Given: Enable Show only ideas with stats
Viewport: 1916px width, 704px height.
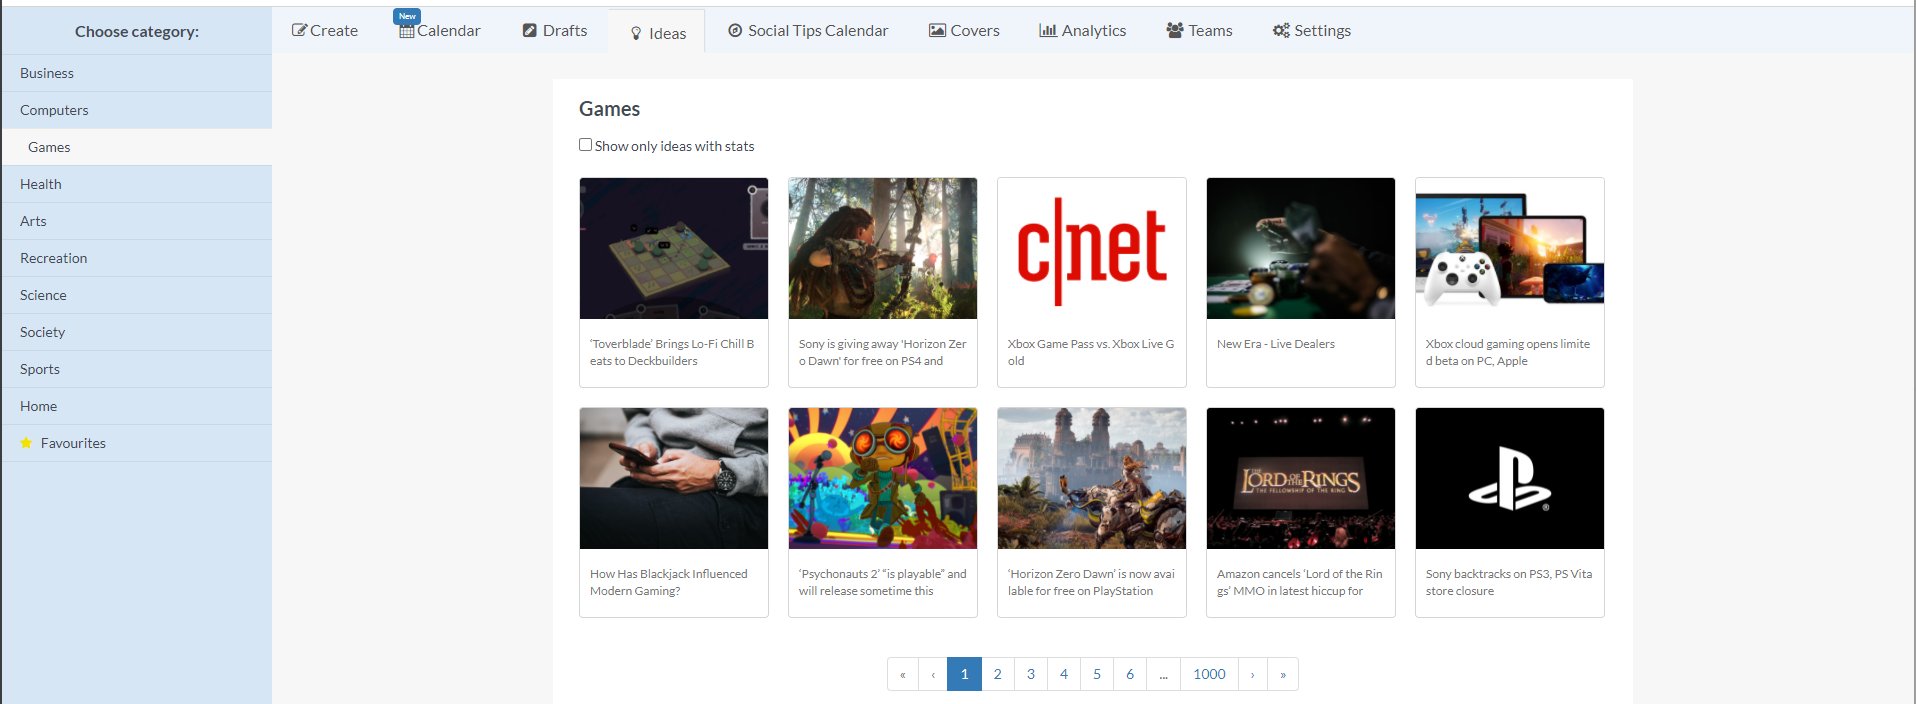Looking at the screenshot, I should click(586, 145).
